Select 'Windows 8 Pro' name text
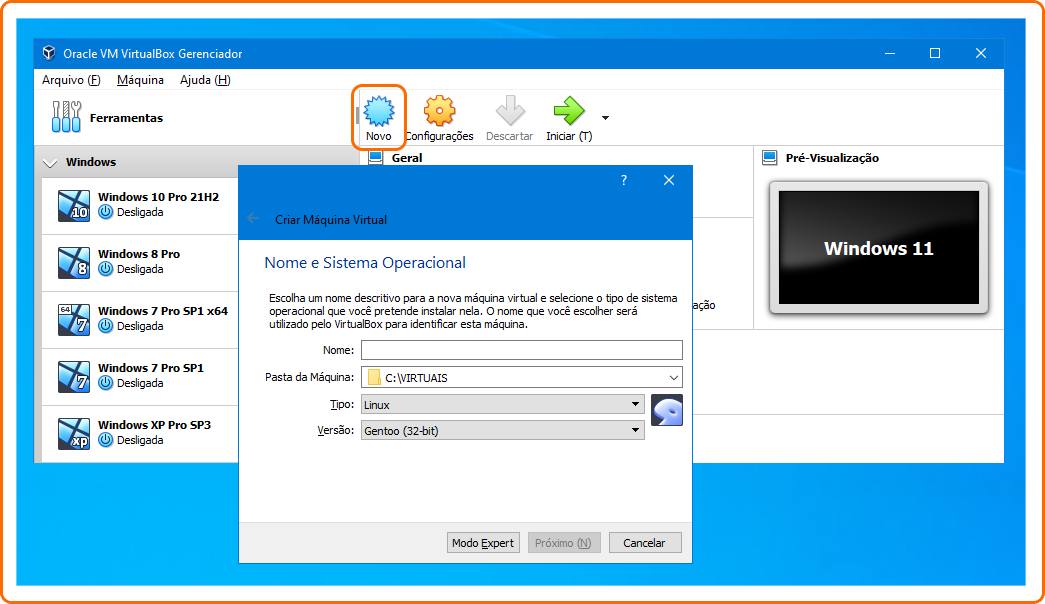1045x604 pixels. pos(139,254)
